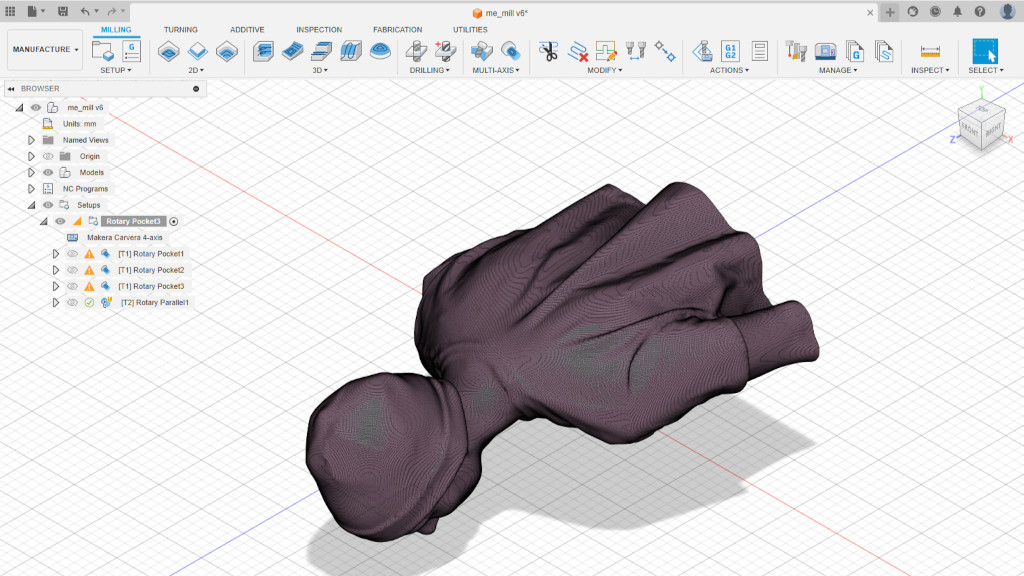Open the SETUP dropdown menu
The image size is (1024, 576).
[x=116, y=70]
